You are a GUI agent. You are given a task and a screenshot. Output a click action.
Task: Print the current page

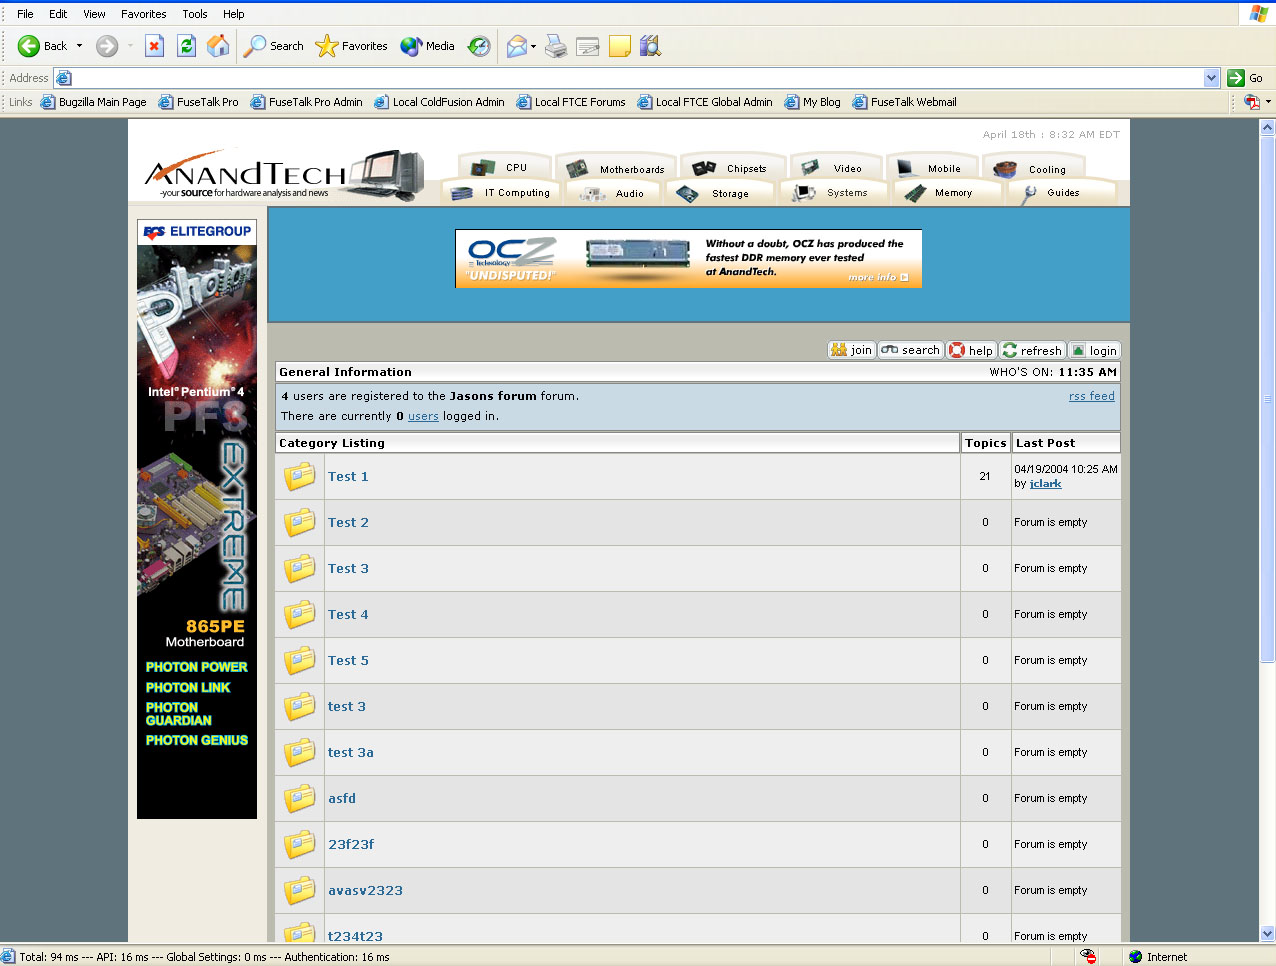point(556,46)
